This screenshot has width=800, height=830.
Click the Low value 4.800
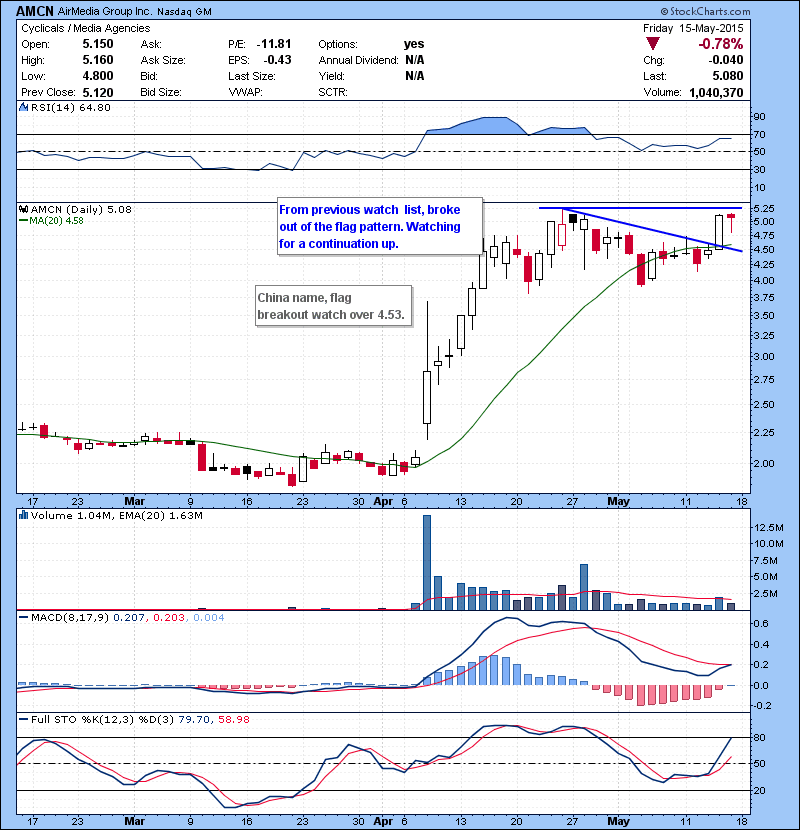(98, 76)
